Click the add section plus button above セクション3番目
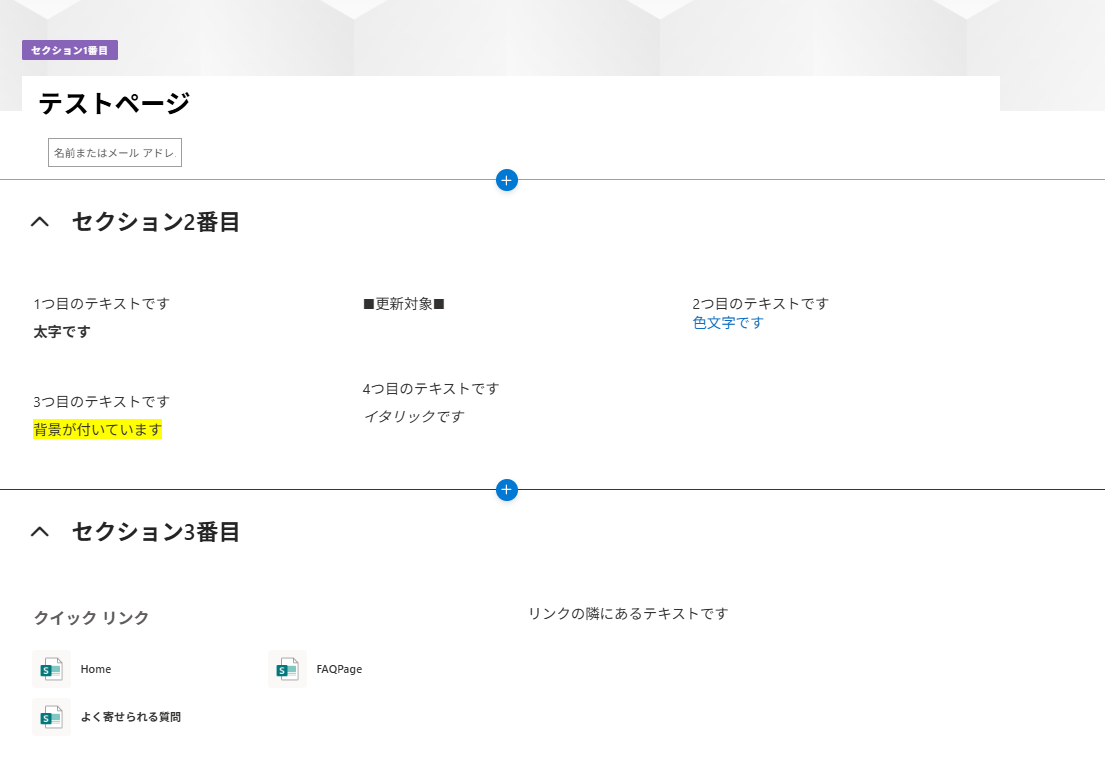 point(507,490)
